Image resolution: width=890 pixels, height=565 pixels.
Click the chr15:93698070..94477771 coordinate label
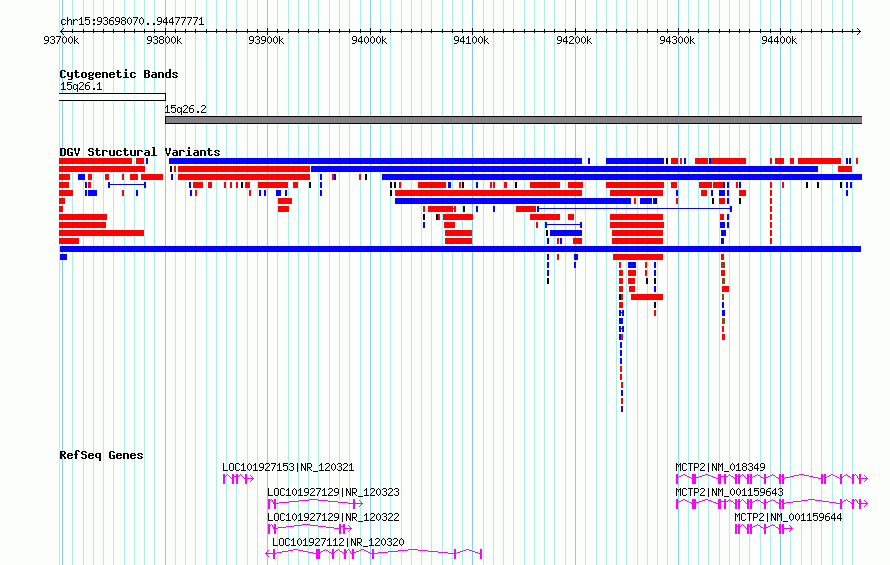pyautogui.click(x=132, y=22)
